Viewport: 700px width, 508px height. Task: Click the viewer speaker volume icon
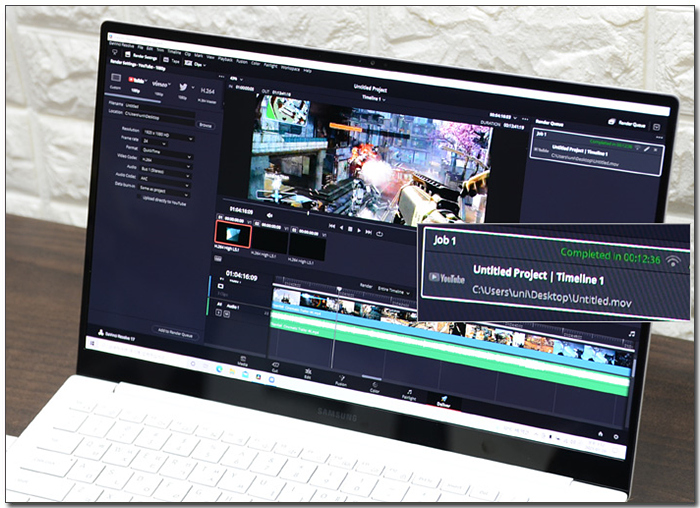pos(270,215)
